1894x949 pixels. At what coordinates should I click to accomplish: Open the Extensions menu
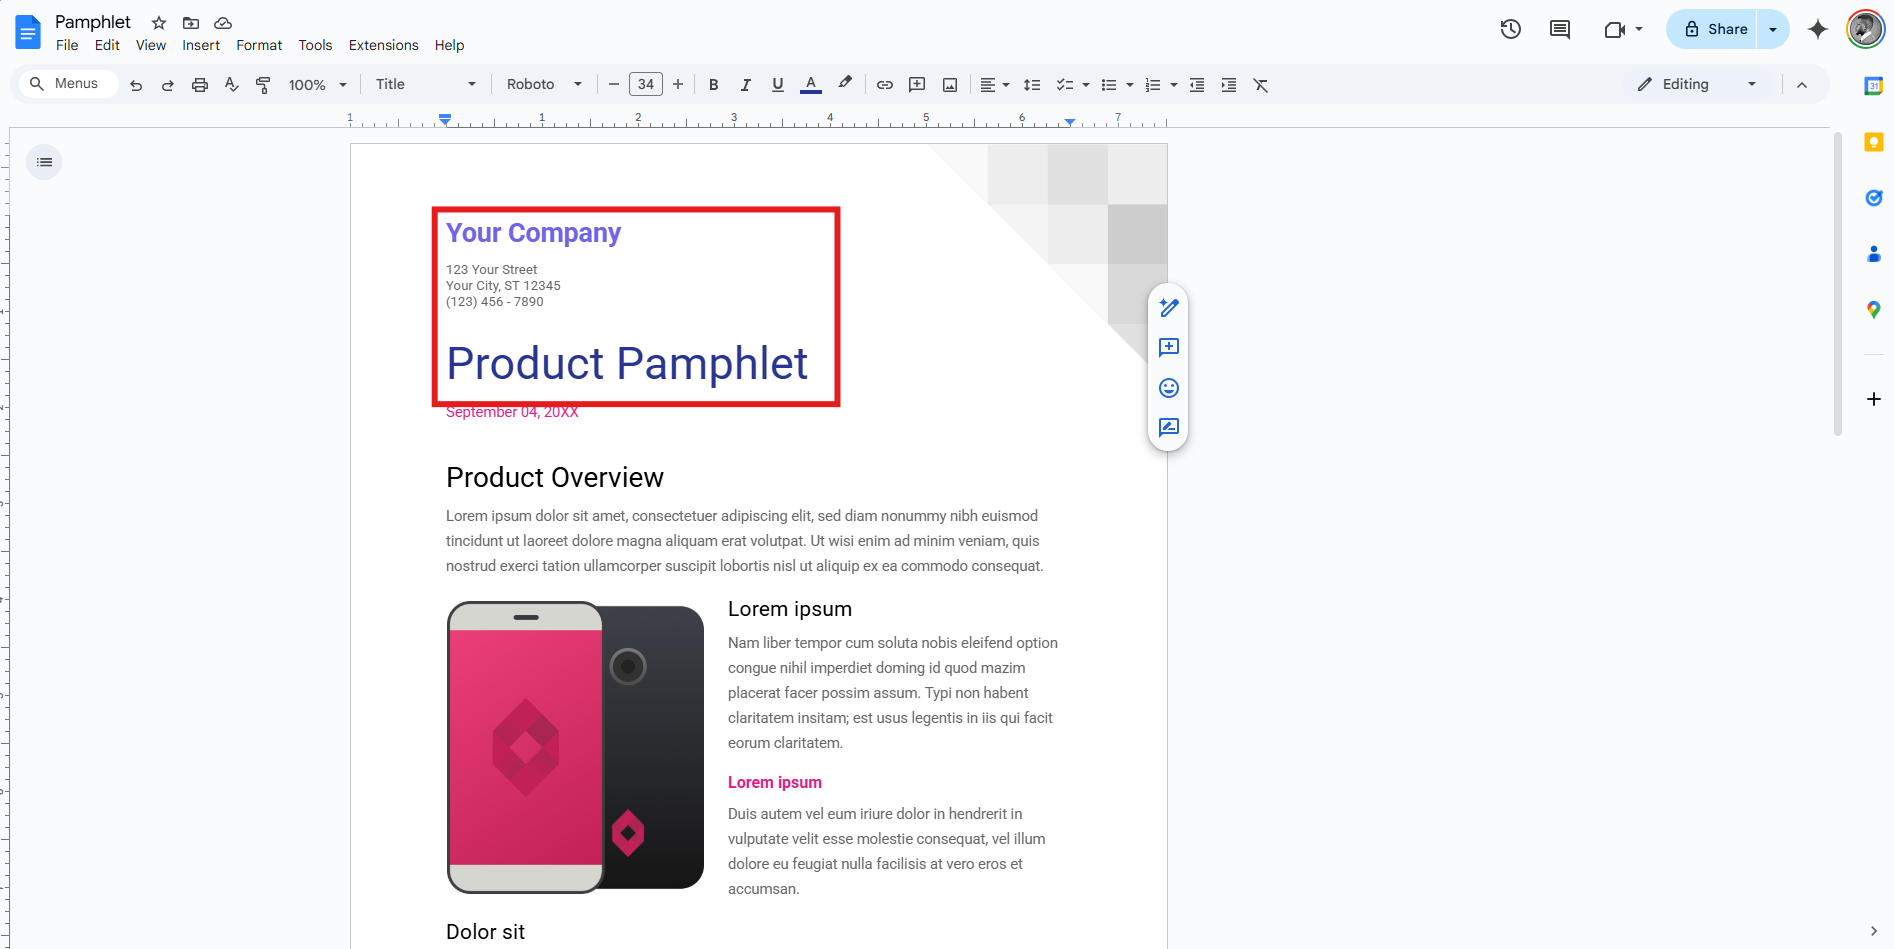coord(383,45)
